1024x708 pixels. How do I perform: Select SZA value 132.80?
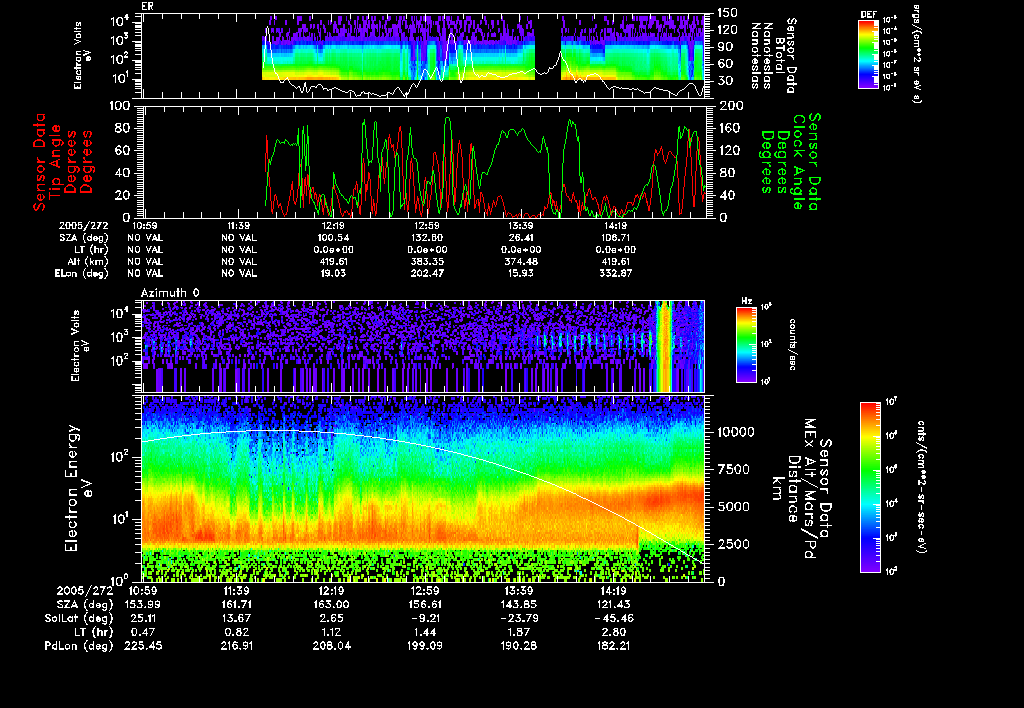(x=427, y=238)
